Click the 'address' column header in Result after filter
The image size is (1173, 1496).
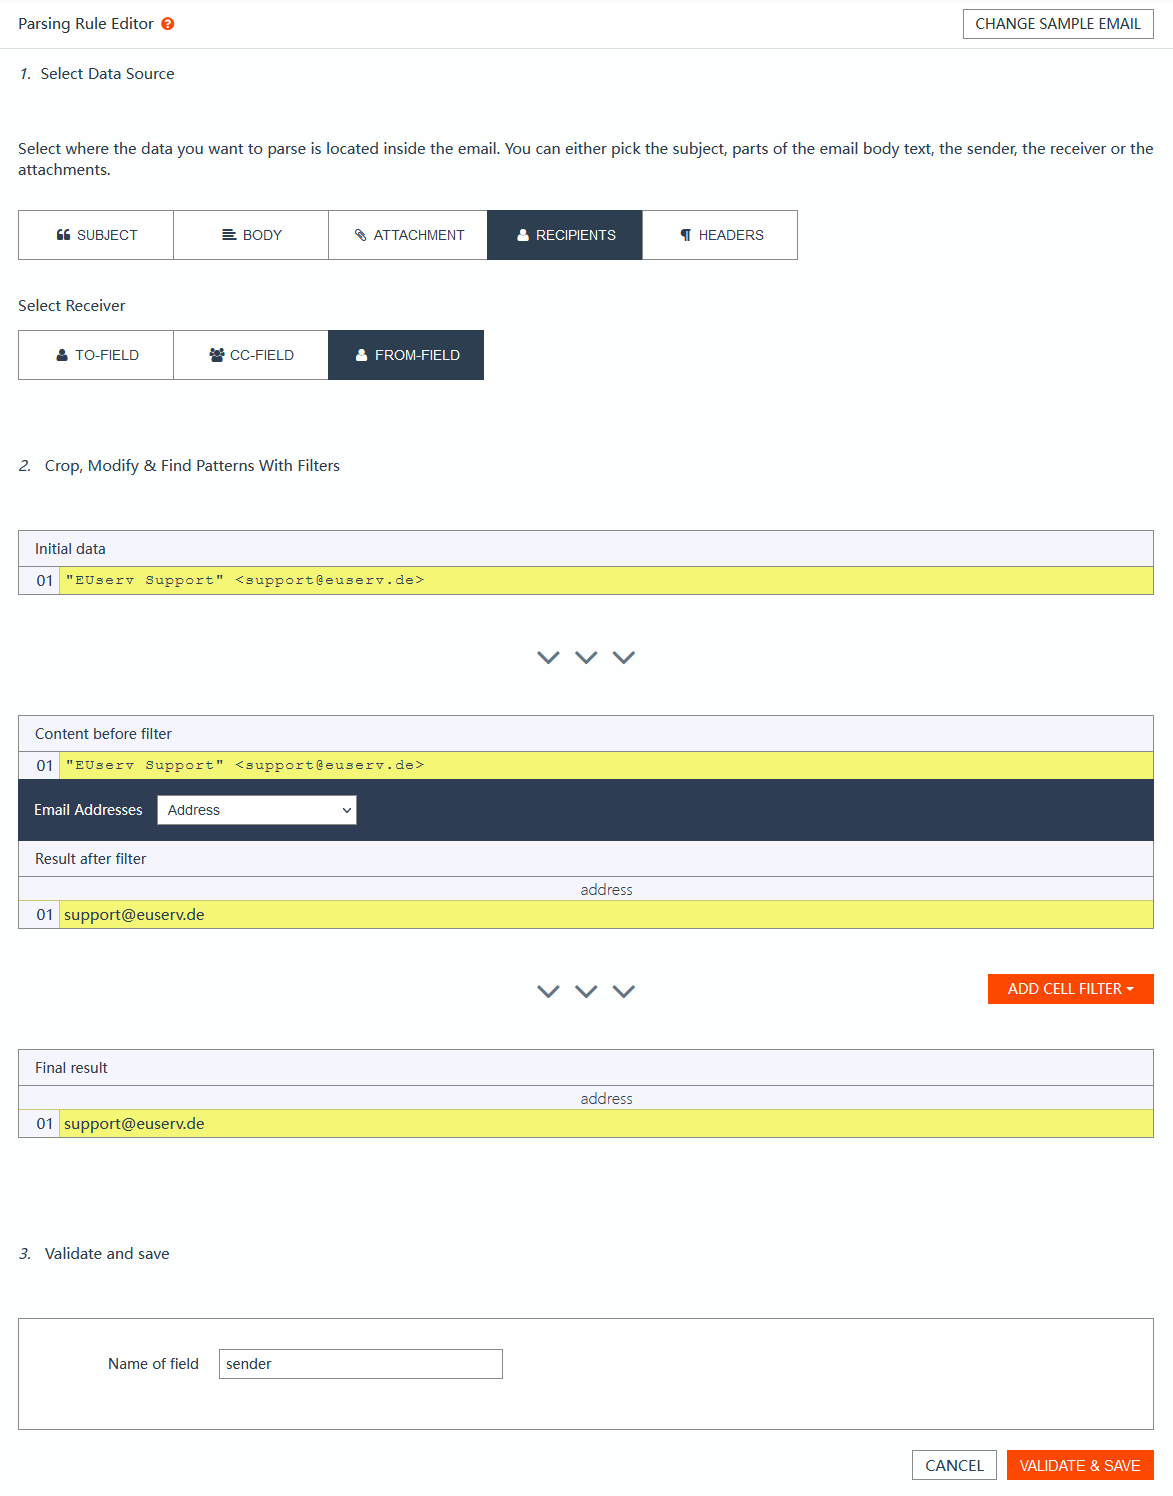coord(606,889)
